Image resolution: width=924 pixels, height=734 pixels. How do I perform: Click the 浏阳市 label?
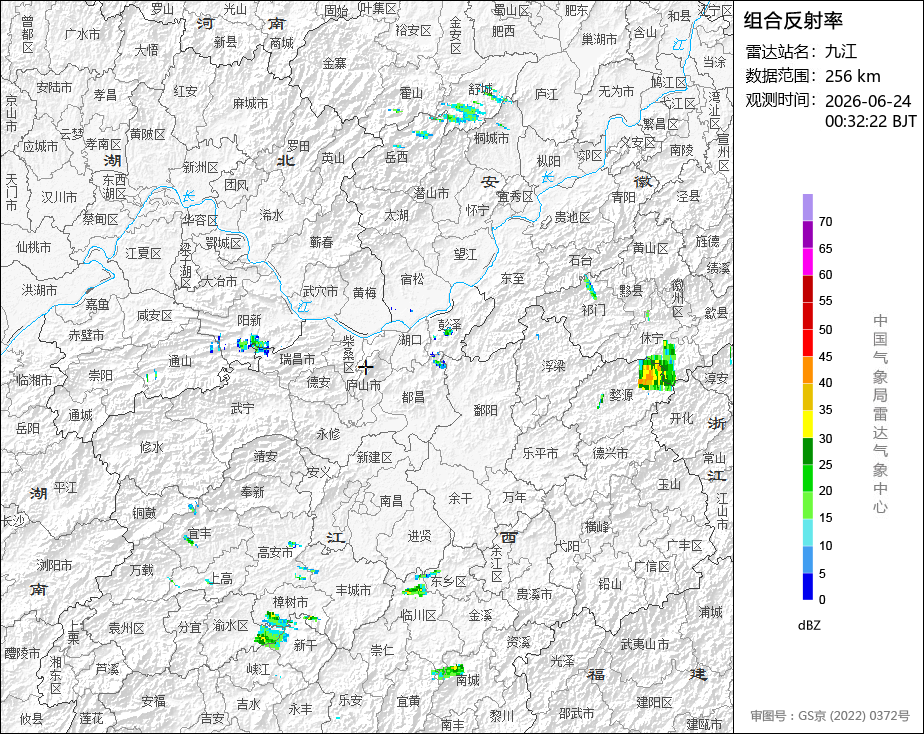click(54, 566)
